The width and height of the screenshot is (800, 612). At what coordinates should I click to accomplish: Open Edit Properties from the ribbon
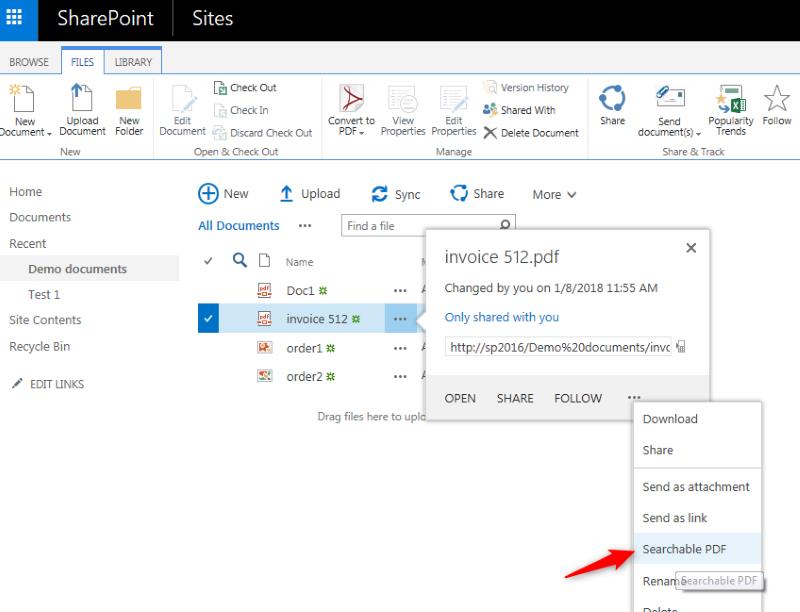click(454, 110)
